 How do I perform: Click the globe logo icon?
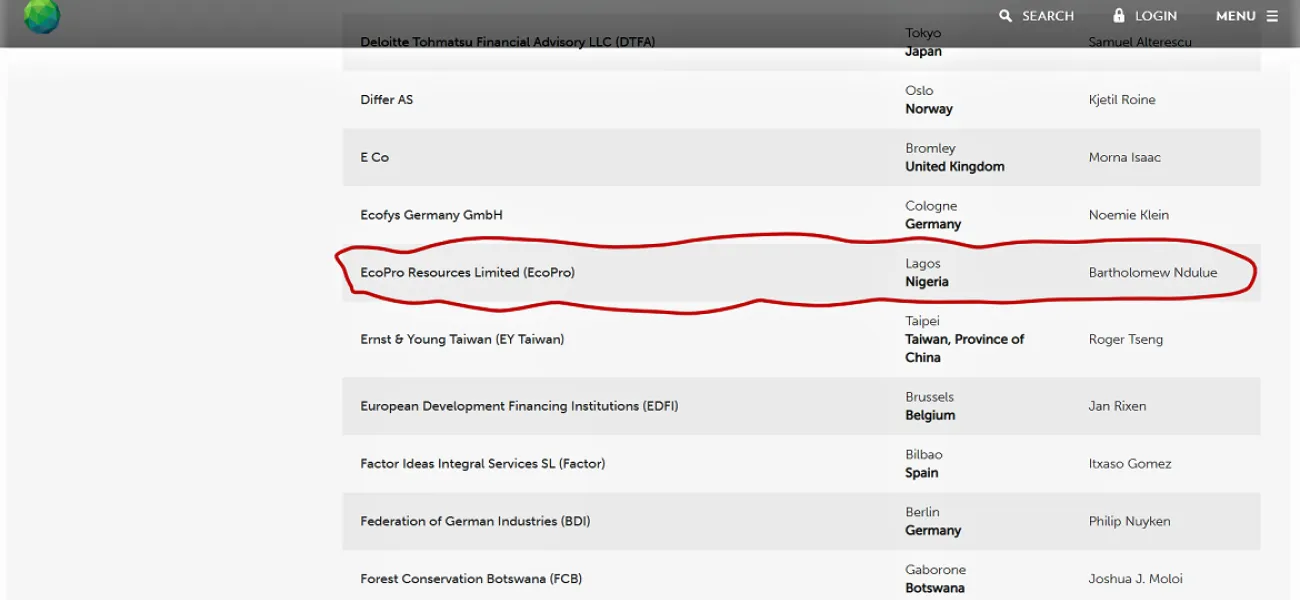(x=41, y=16)
